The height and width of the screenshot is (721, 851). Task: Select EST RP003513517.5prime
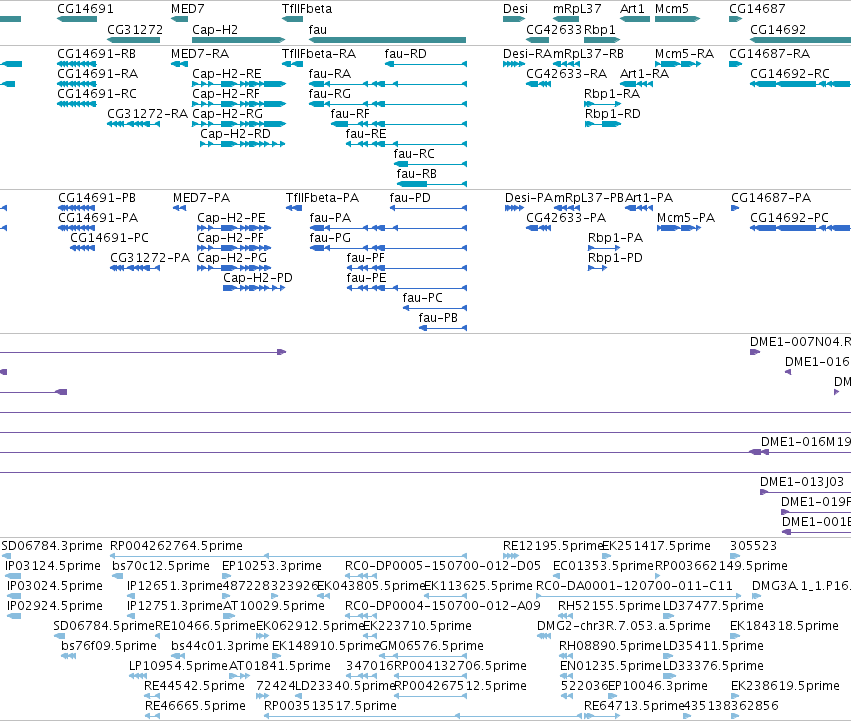[423, 716]
